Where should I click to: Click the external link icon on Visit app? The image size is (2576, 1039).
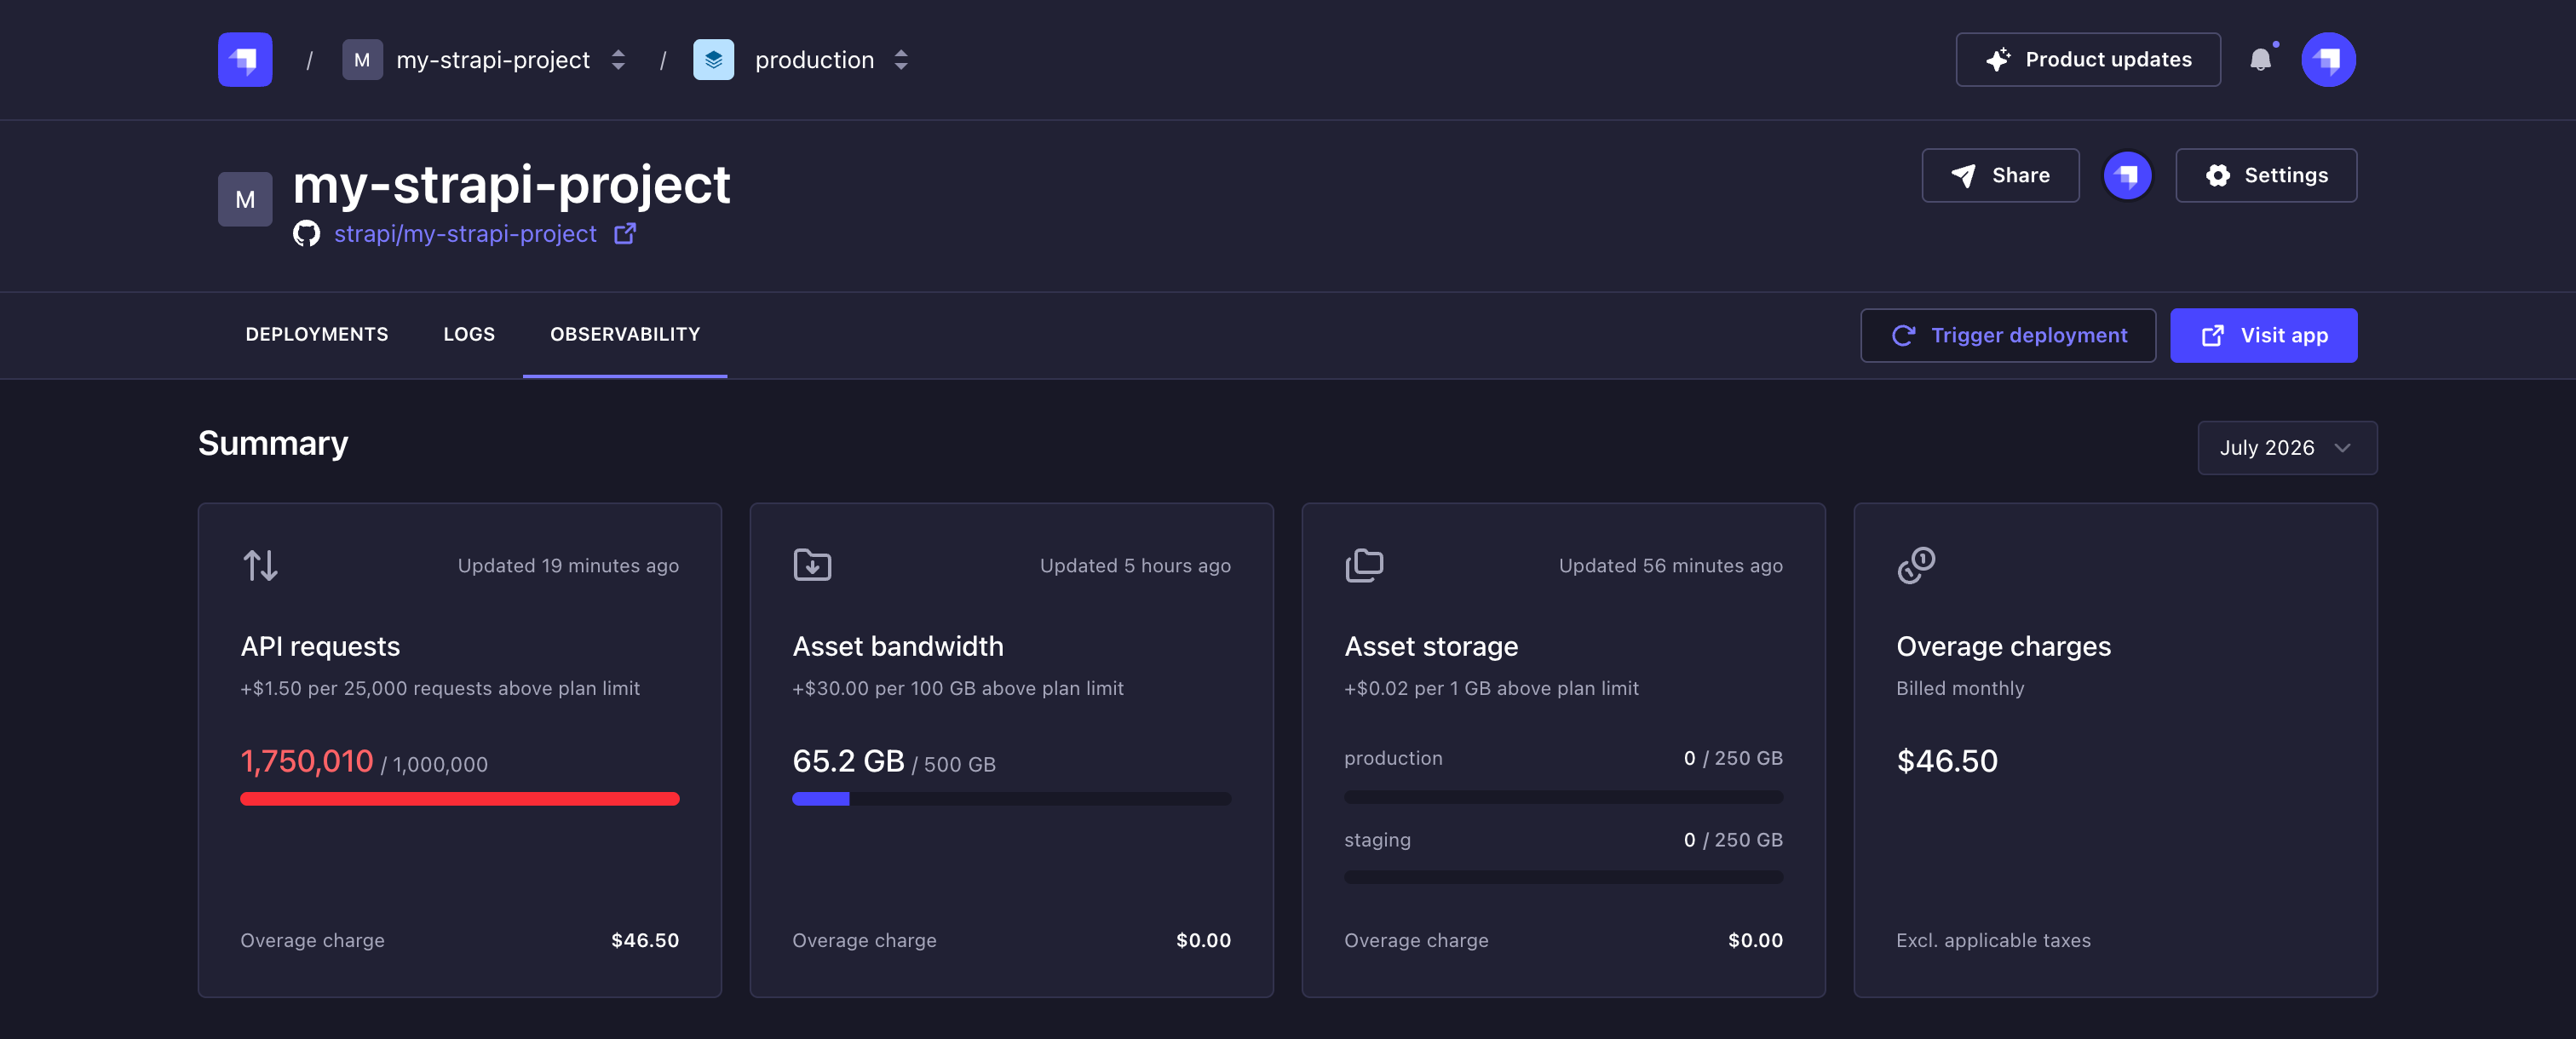pos(2213,336)
